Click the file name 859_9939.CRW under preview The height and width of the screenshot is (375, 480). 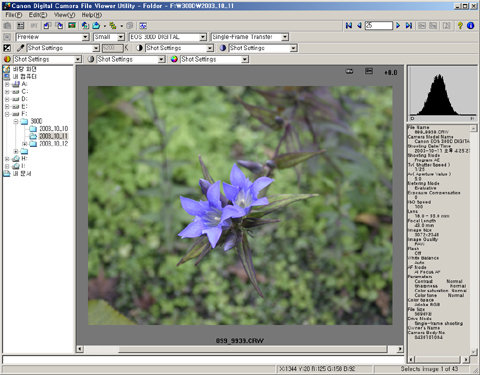(240, 341)
